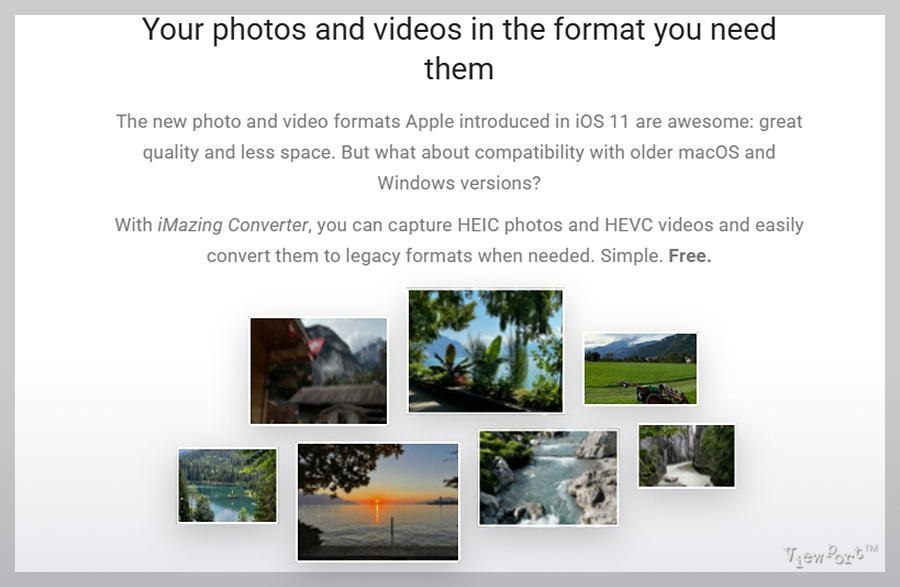Select the tropical plants lake view photo
900x587 pixels.
pos(486,351)
